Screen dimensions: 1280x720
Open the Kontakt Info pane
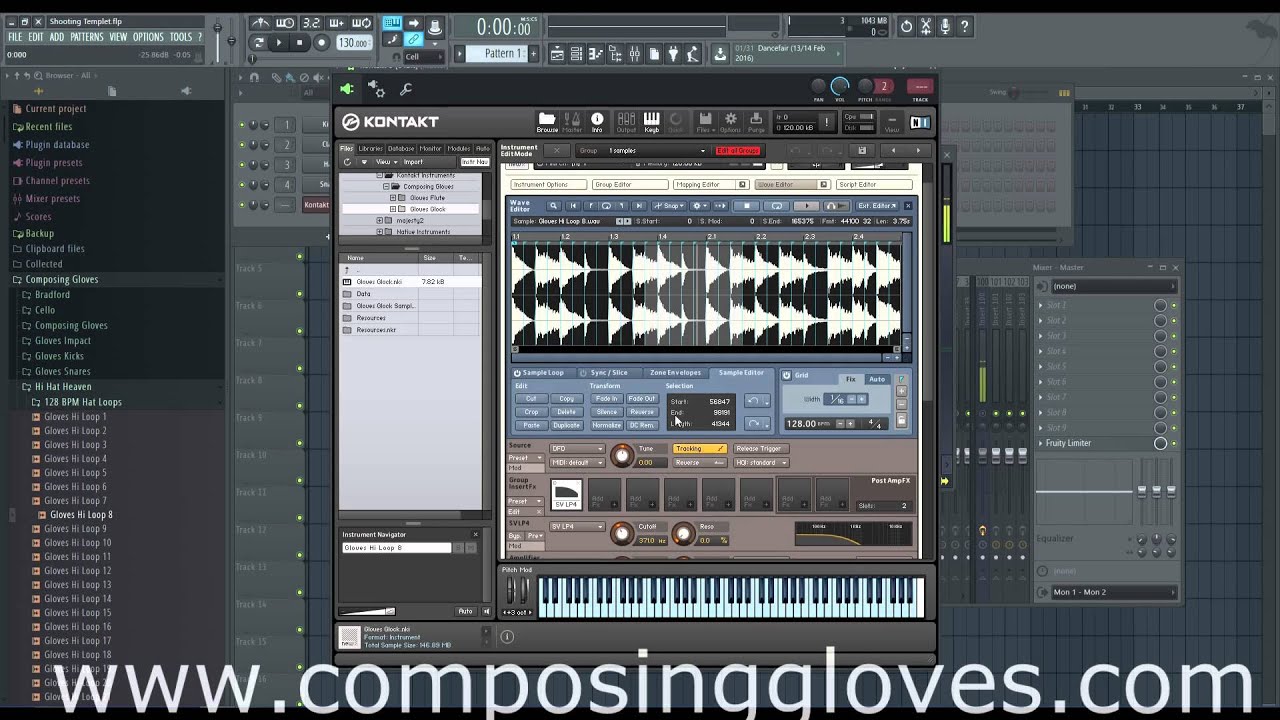click(x=597, y=122)
